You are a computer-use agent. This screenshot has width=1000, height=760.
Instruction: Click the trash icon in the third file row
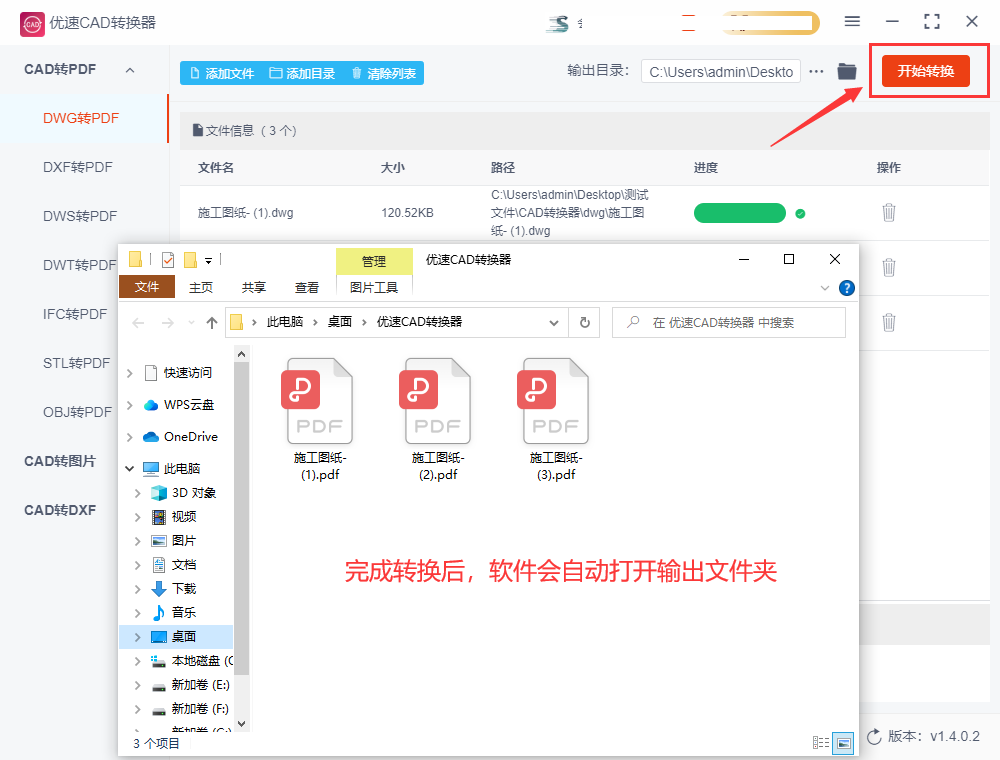coord(888,322)
